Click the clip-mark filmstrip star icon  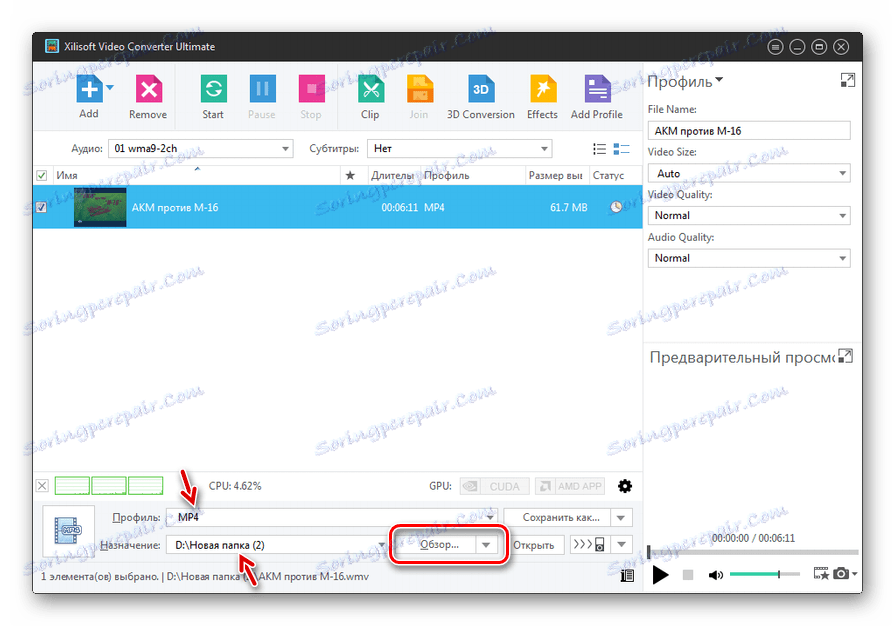[821, 574]
